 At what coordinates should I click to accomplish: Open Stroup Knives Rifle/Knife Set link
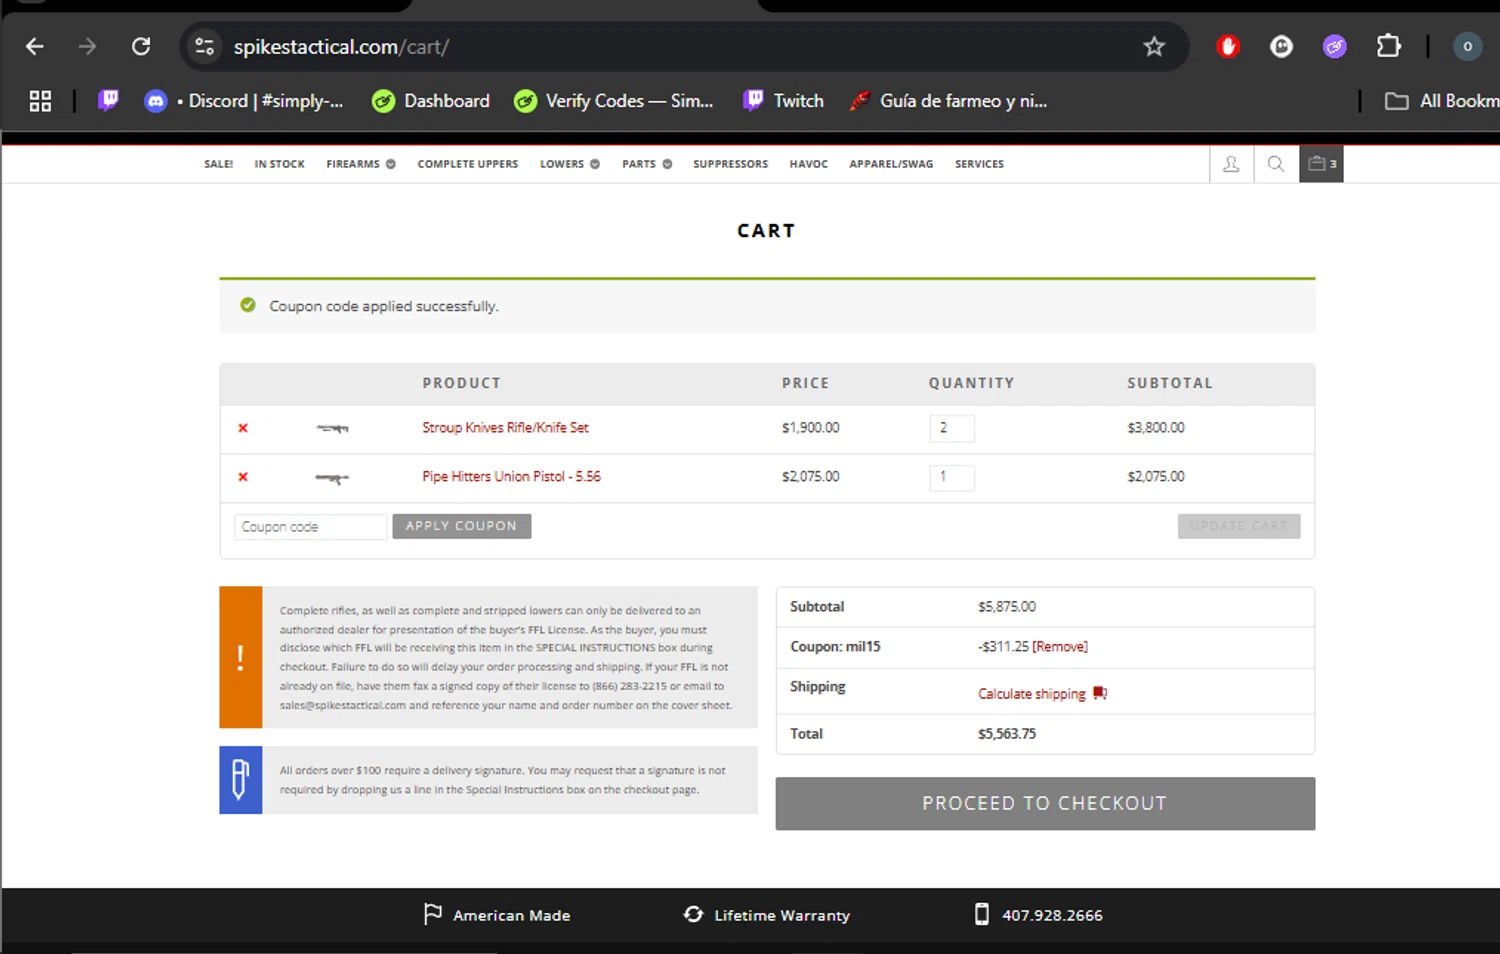point(505,427)
